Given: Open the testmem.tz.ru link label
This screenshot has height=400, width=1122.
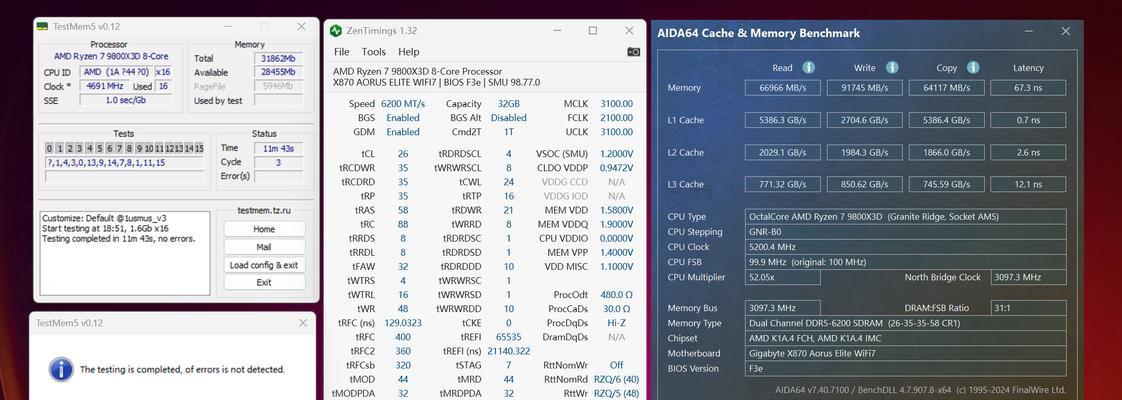Looking at the screenshot, I should coord(264,211).
